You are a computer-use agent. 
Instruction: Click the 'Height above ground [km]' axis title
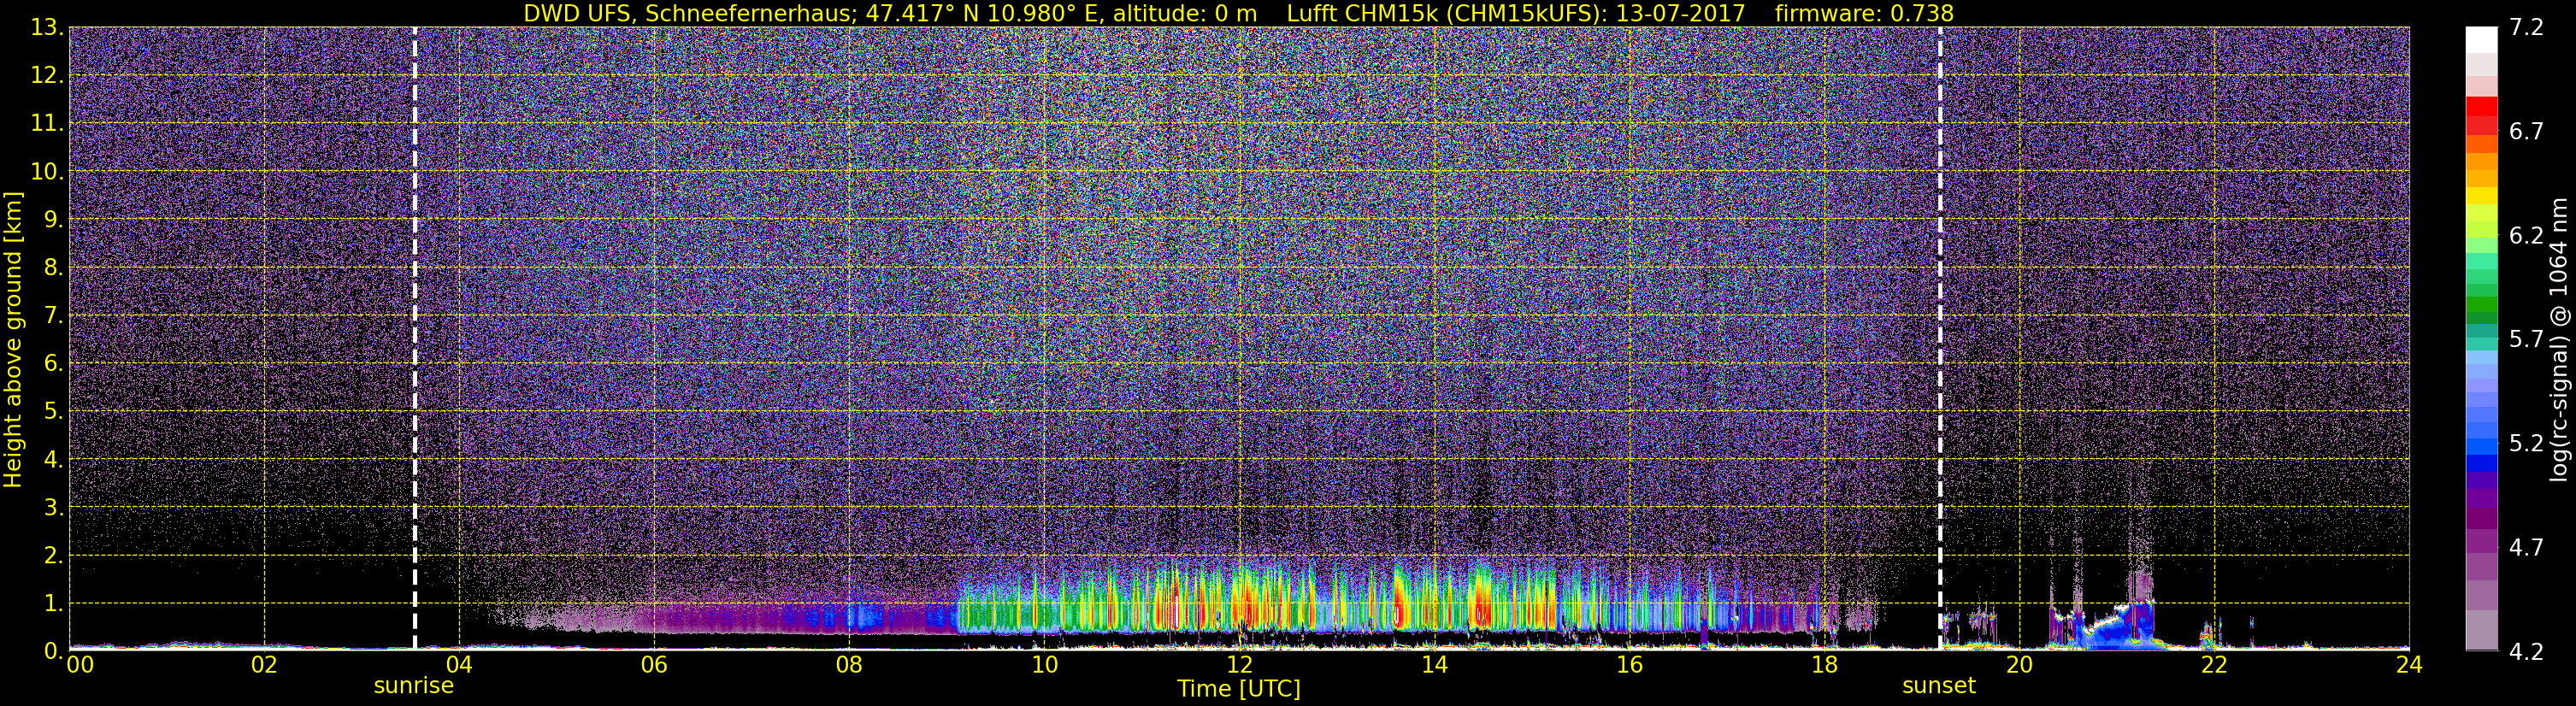[13, 340]
